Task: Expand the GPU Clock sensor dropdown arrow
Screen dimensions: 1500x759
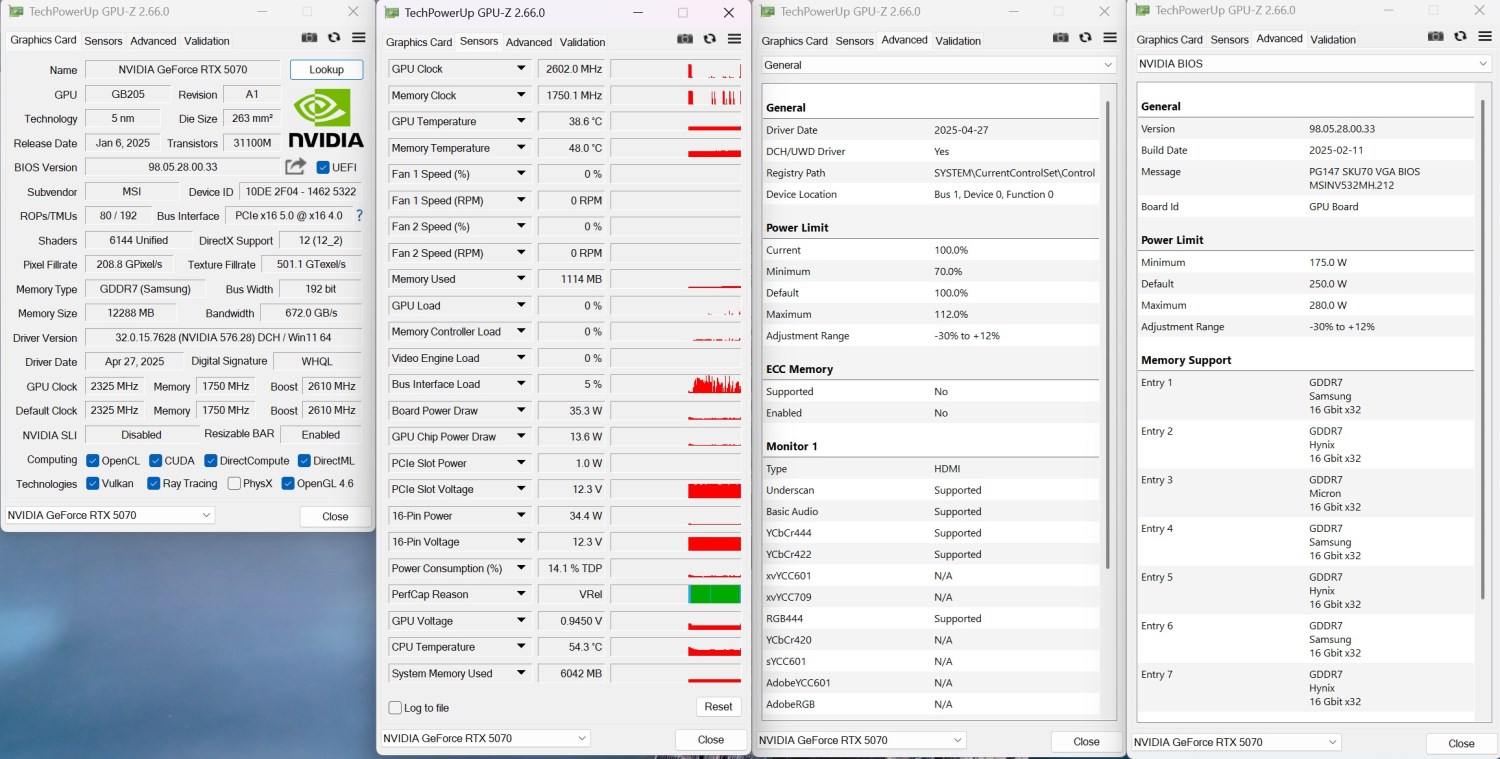Action: pyautogui.click(x=520, y=69)
